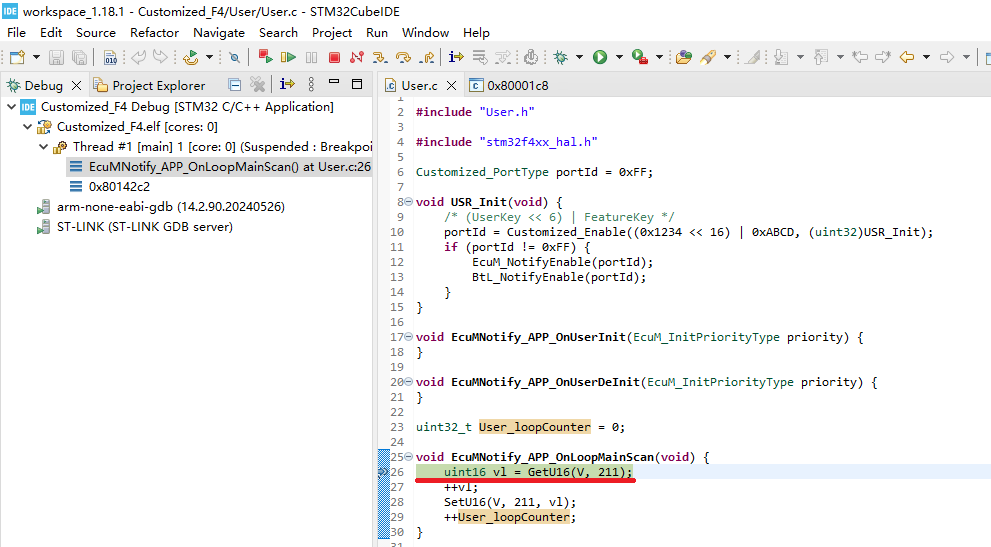
Task: Click the Step Return icon
Action: coord(427,58)
